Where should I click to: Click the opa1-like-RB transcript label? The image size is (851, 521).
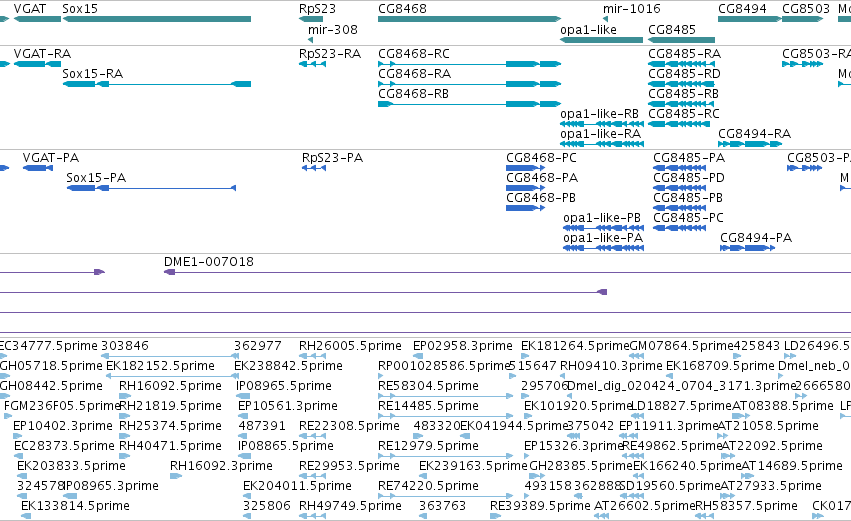coord(599,113)
